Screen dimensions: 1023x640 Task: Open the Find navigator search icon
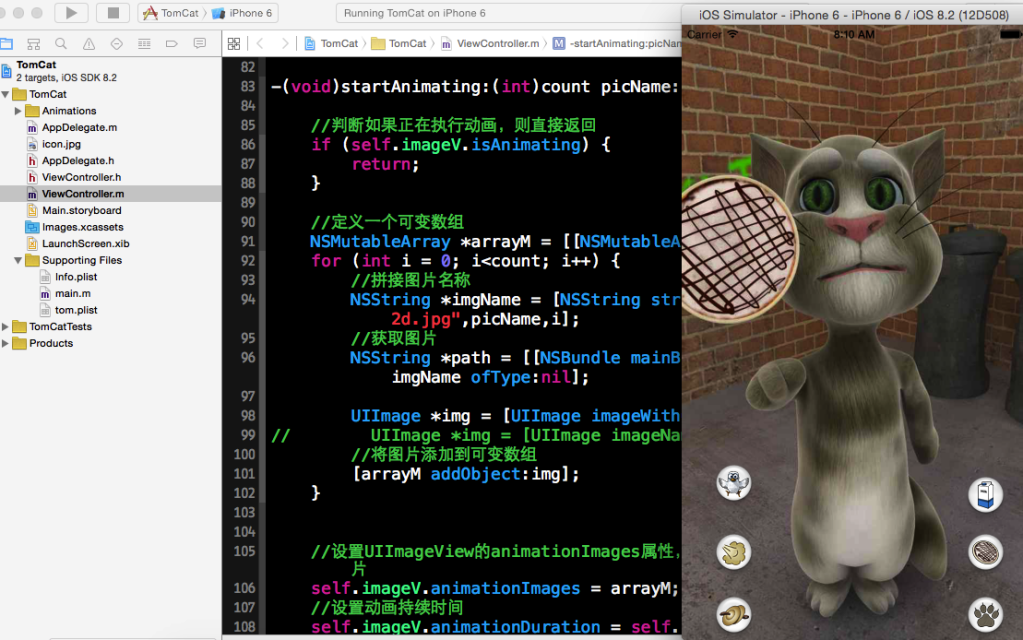click(61, 44)
